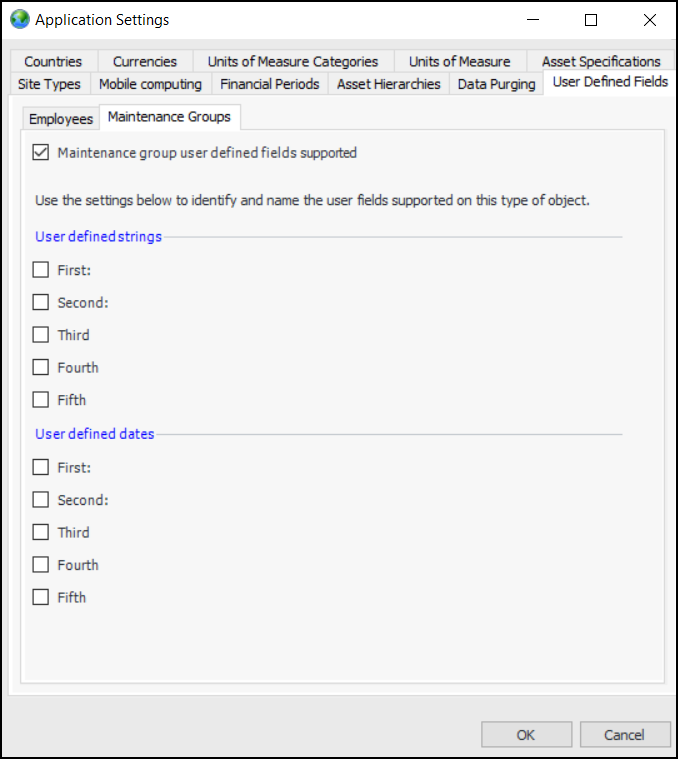Screen dimensions: 678x759
Task: Enable the Fifth user defined string
Action: pos(41,400)
